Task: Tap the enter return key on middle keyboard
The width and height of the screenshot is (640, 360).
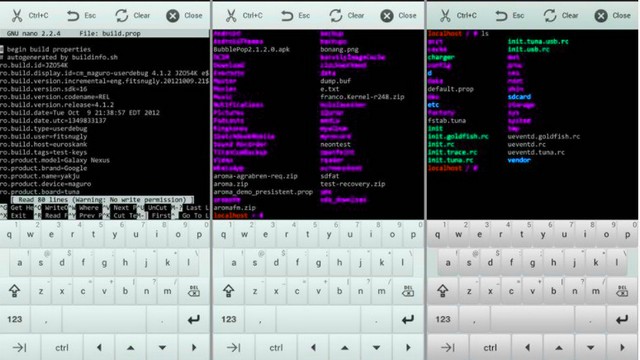Action: point(408,319)
